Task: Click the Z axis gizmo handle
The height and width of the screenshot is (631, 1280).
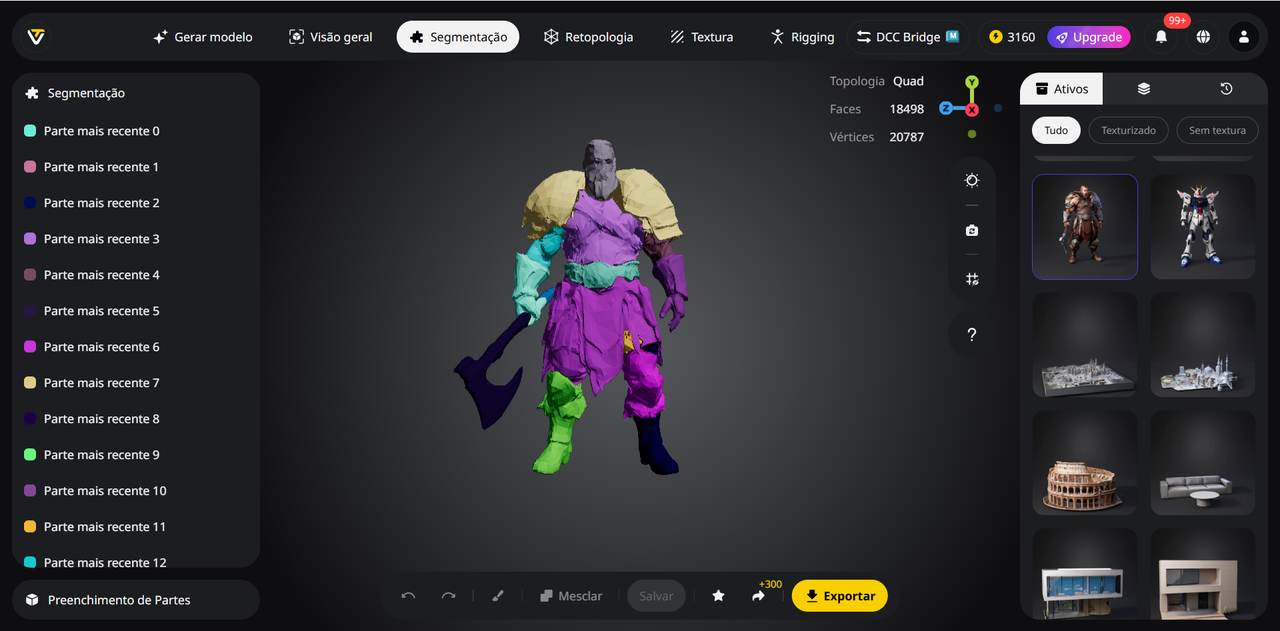Action: click(946, 108)
